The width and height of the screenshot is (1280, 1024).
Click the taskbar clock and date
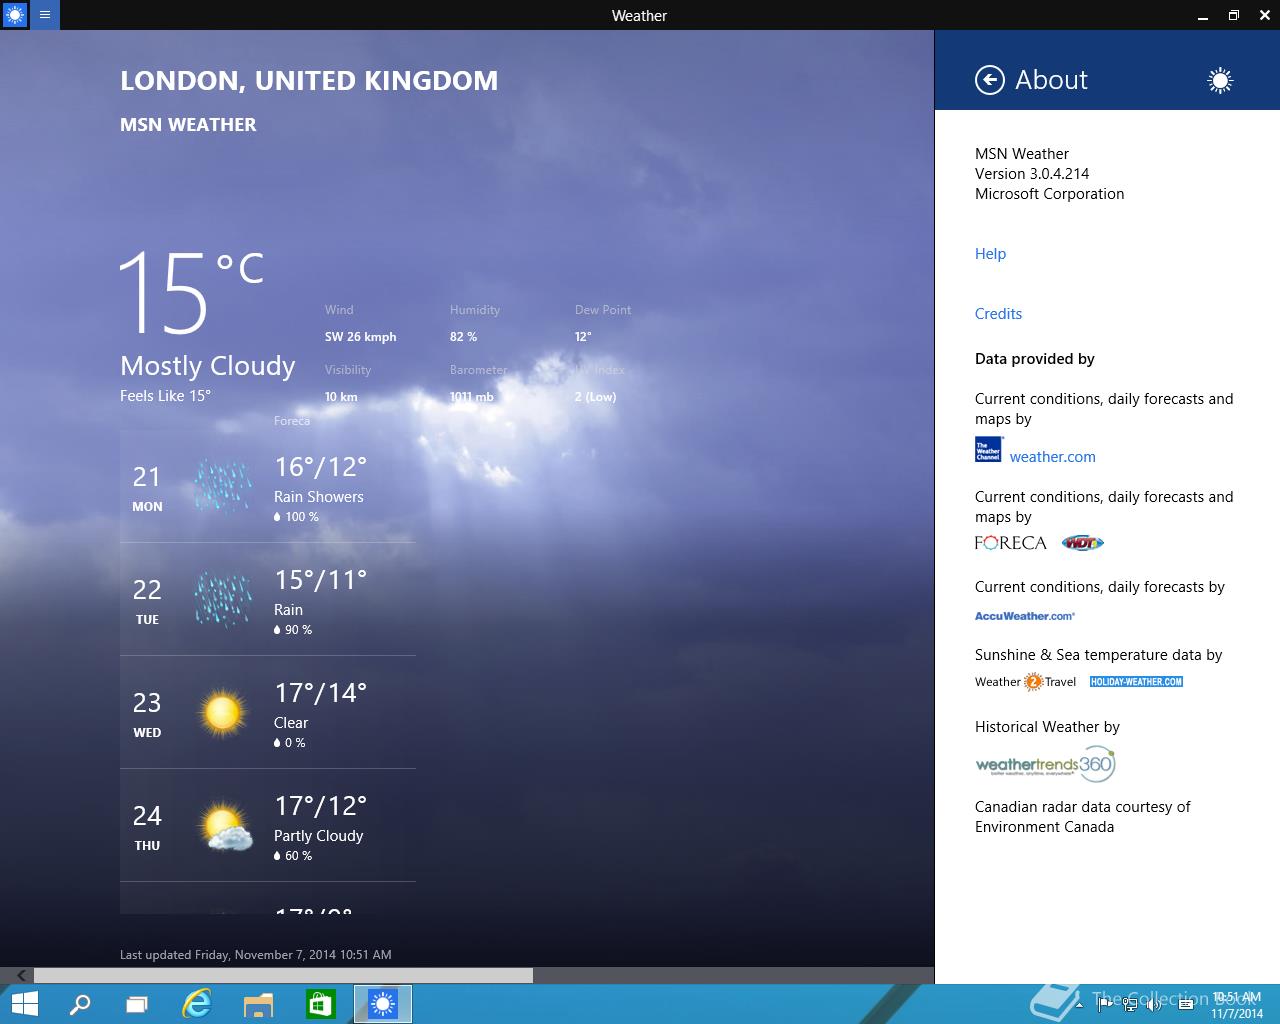(x=1236, y=1005)
